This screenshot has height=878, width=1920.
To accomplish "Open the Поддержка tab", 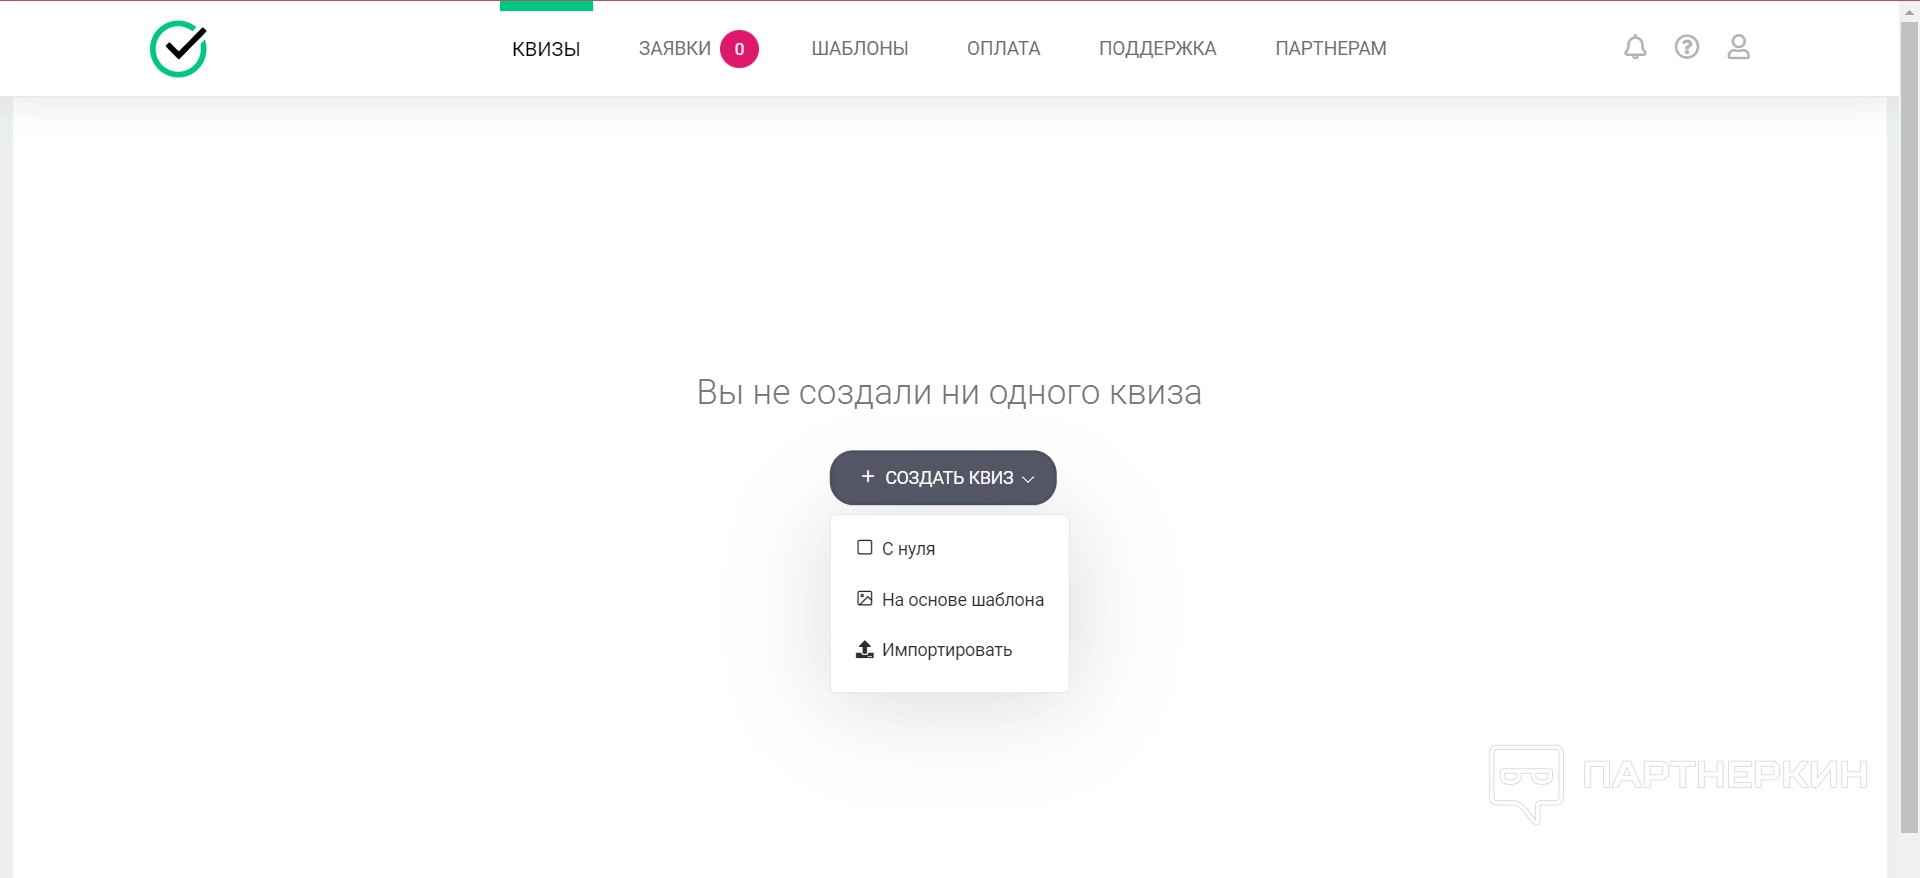I will (1158, 48).
